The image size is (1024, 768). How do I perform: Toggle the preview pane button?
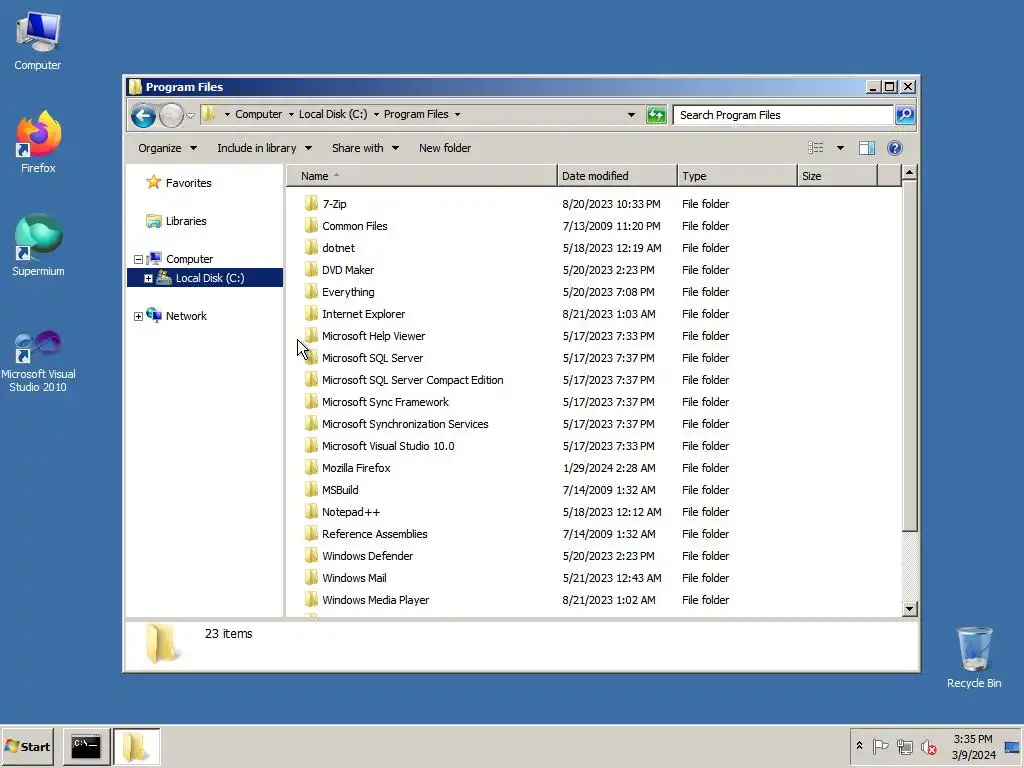867,148
